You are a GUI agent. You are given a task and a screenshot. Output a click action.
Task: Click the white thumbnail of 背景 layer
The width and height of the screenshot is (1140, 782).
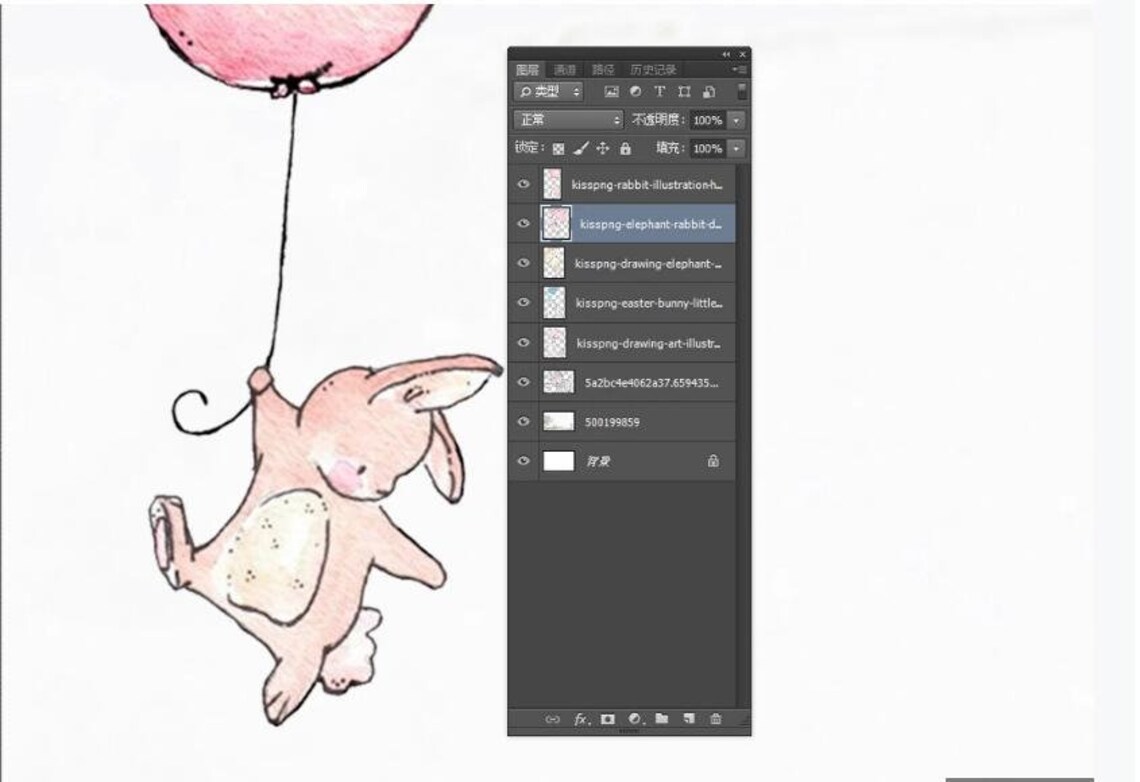coord(558,461)
